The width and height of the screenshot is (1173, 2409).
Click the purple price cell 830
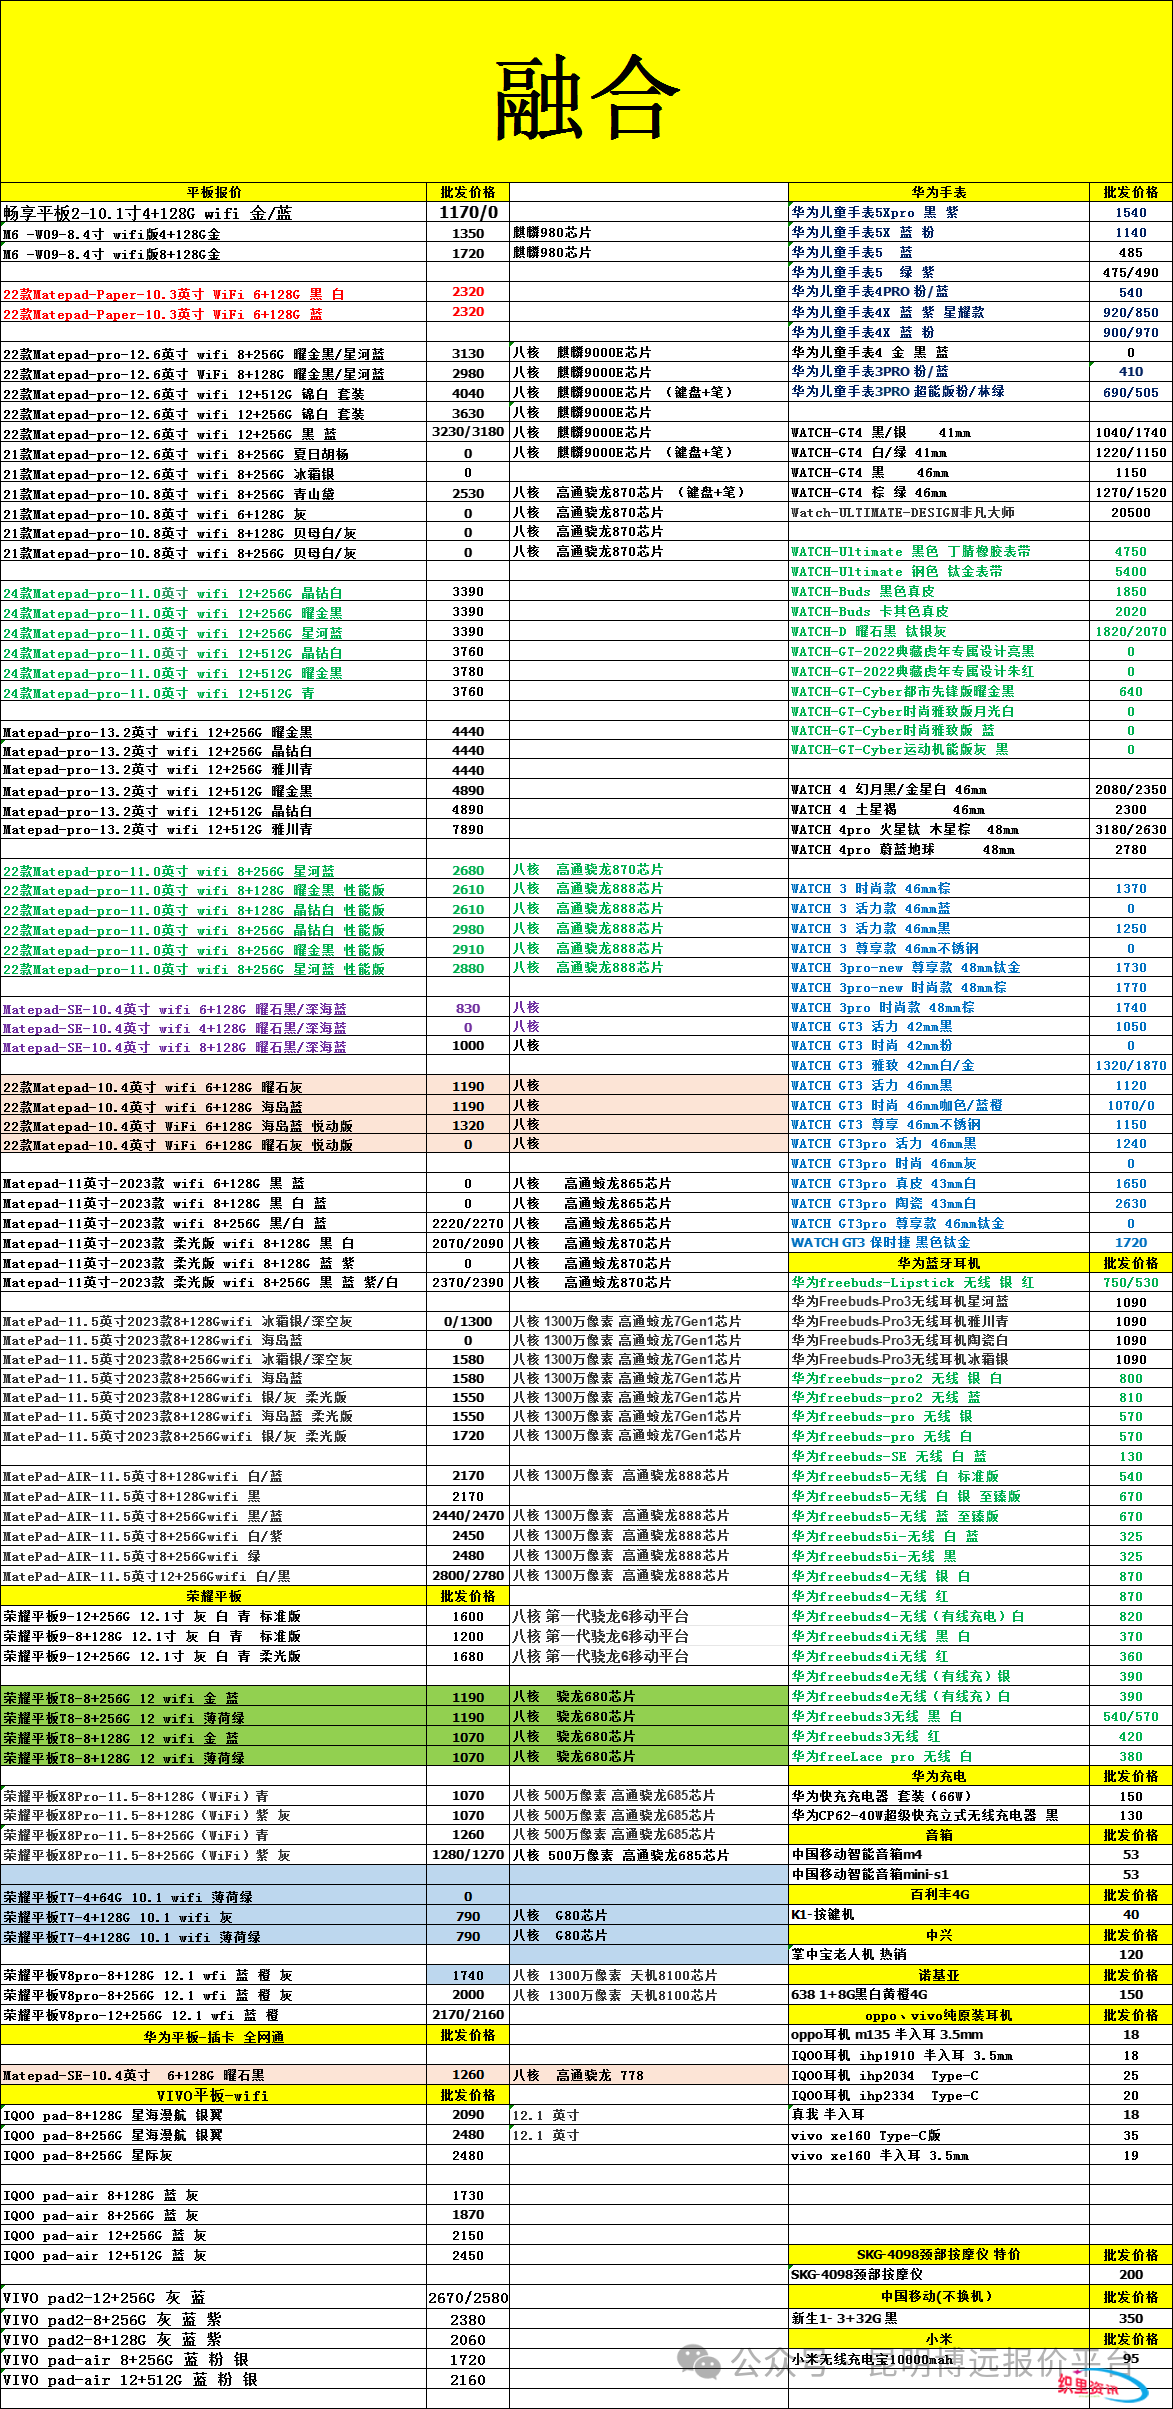468,1009
